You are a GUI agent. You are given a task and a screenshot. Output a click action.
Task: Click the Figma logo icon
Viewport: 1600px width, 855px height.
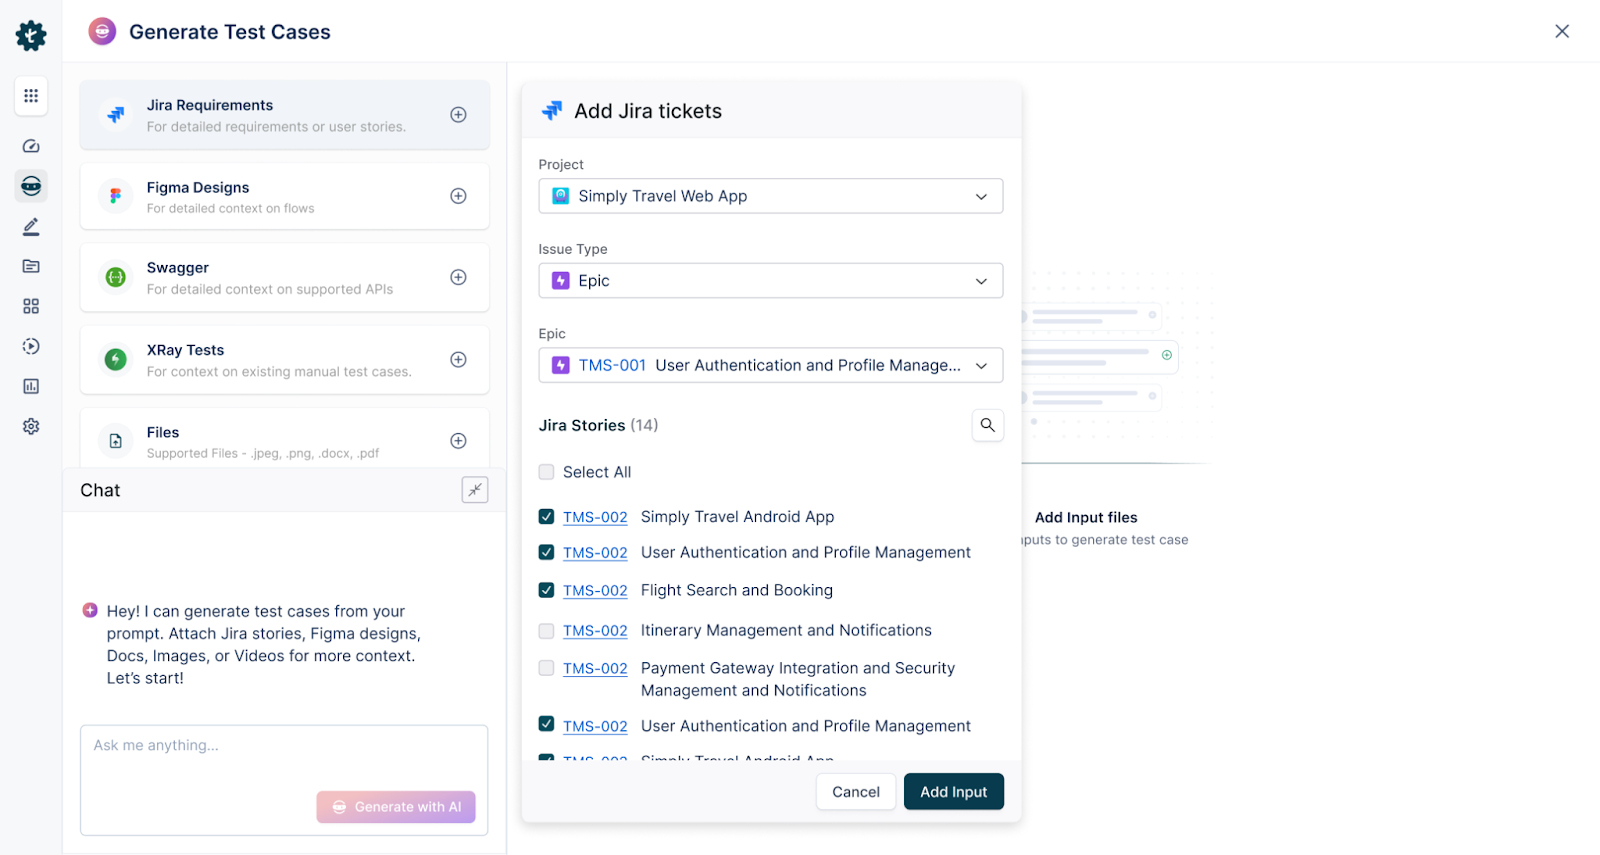click(x=116, y=196)
